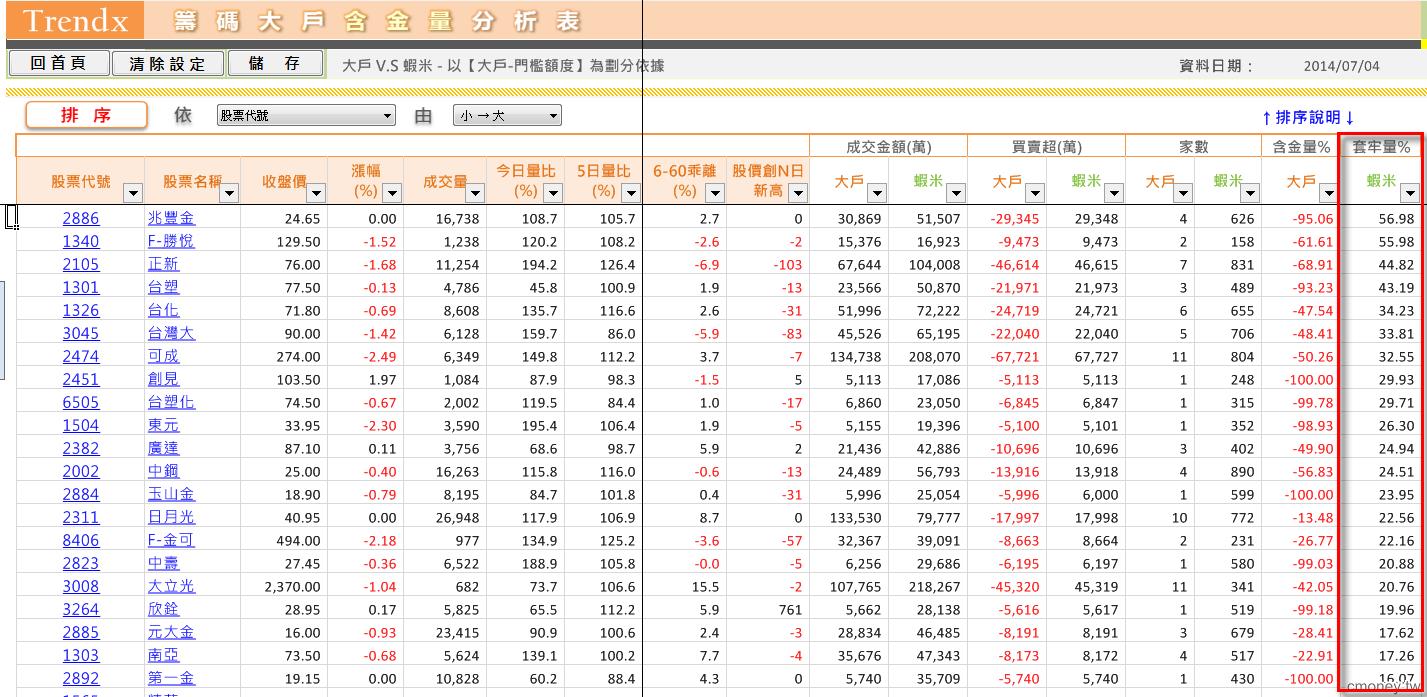The height and width of the screenshot is (697, 1427).
Task: Open filter arrow for 股價創N日新高 column
Action: [x=797, y=193]
